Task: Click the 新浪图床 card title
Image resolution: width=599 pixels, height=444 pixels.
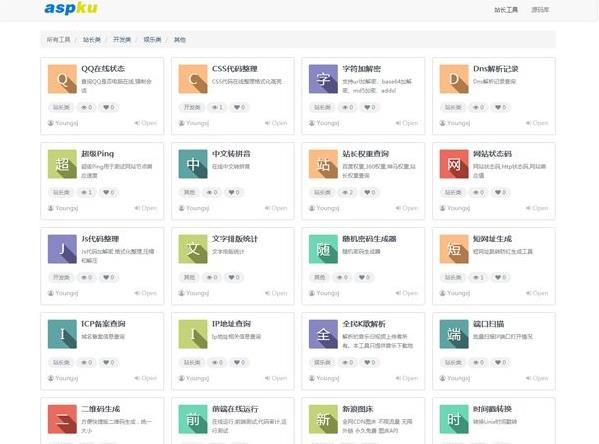Action: click(358, 409)
